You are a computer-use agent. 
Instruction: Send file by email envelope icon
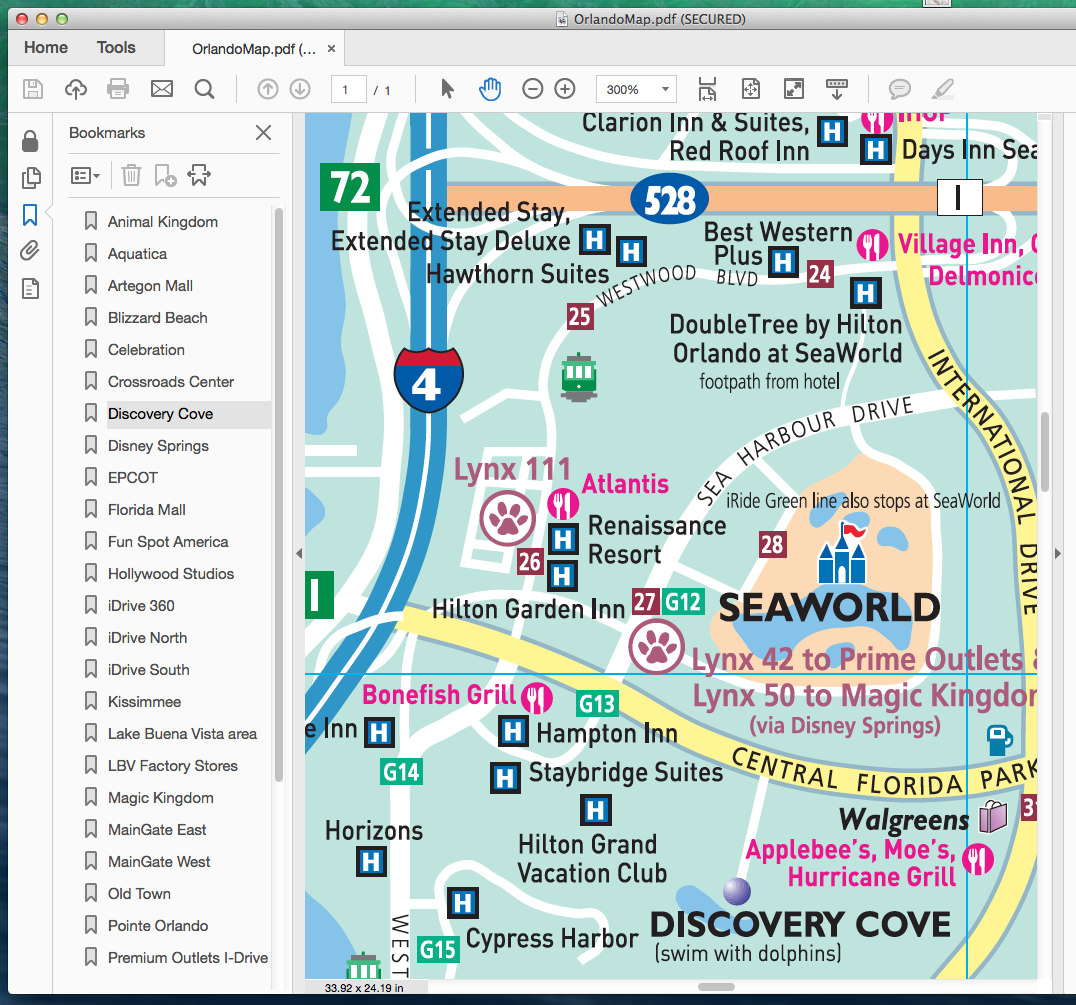click(x=162, y=89)
